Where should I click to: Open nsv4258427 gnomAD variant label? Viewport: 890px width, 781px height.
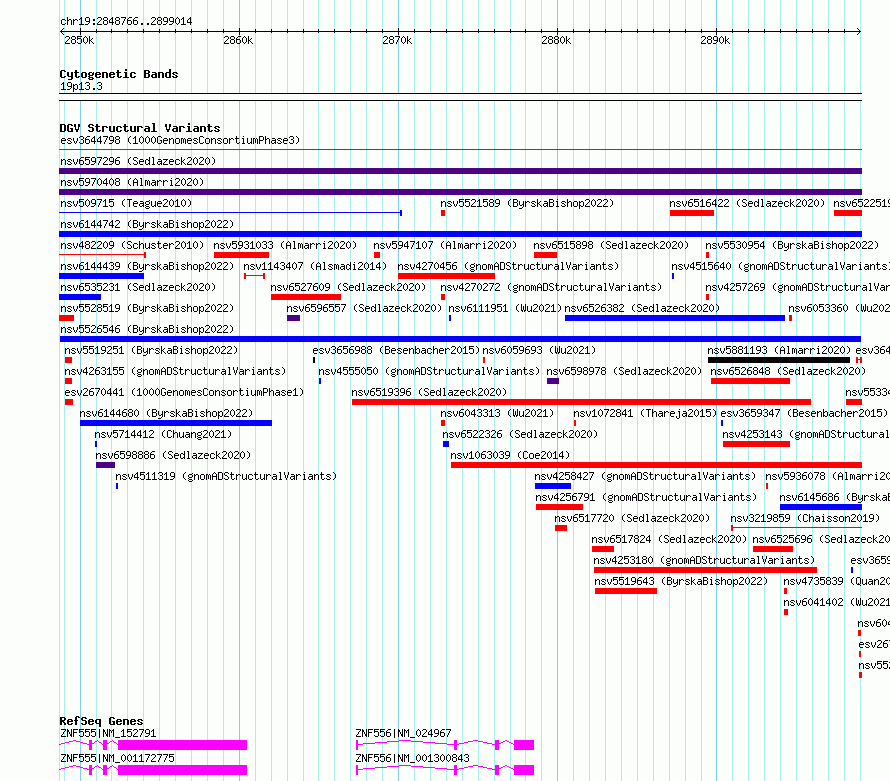(x=645, y=476)
